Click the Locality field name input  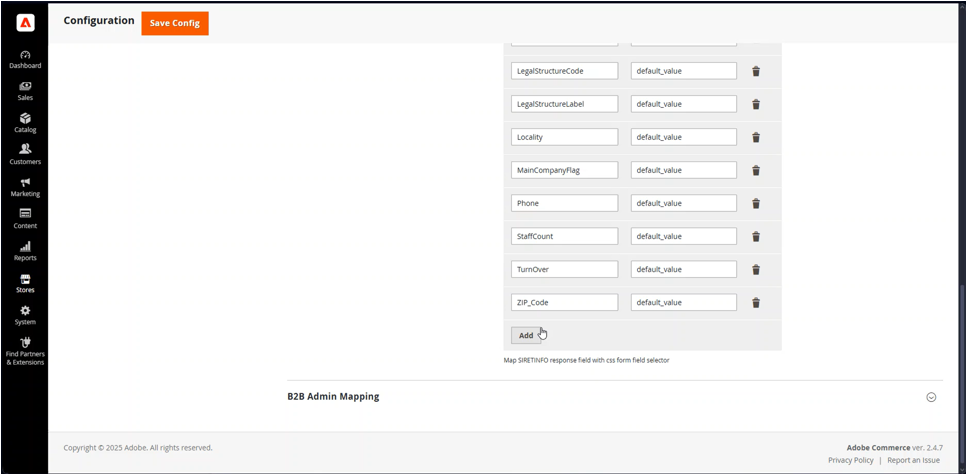(x=564, y=137)
